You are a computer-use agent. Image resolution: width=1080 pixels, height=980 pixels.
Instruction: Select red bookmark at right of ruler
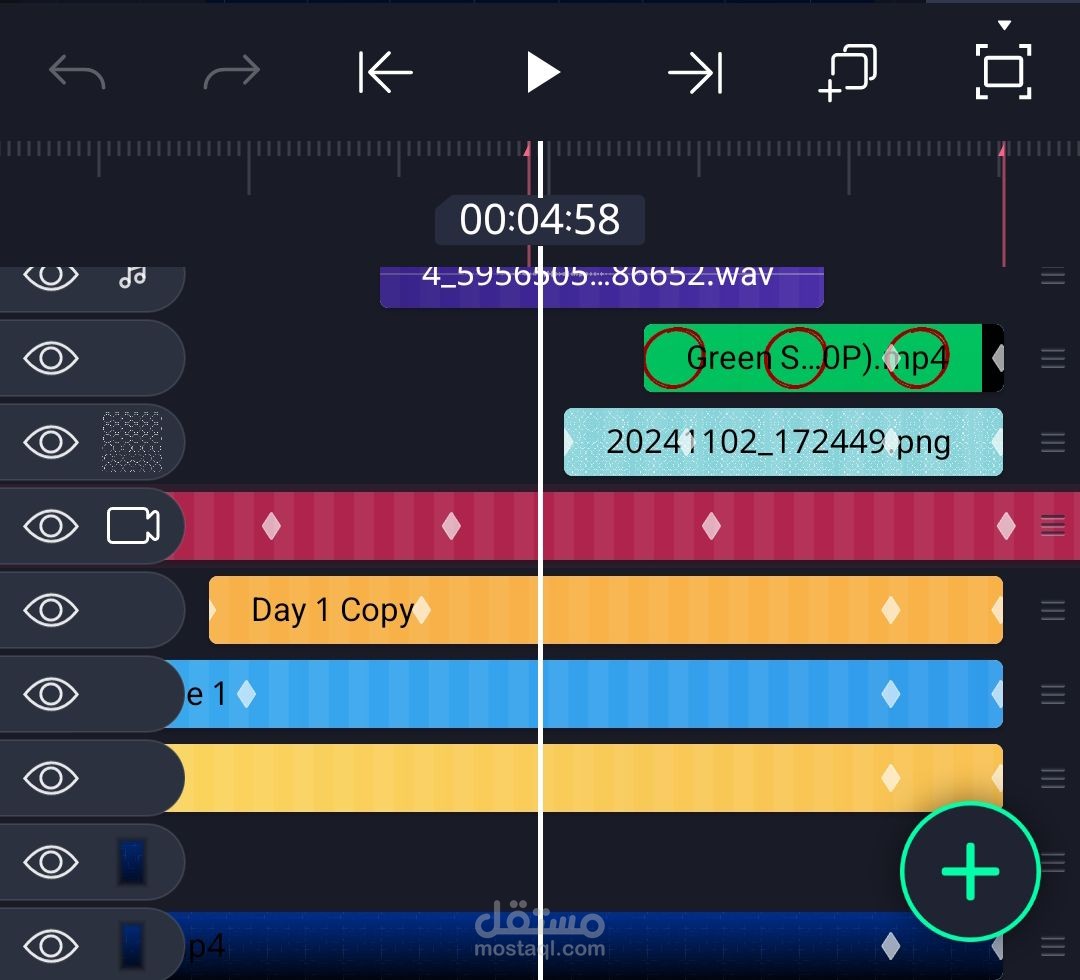point(1004,203)
